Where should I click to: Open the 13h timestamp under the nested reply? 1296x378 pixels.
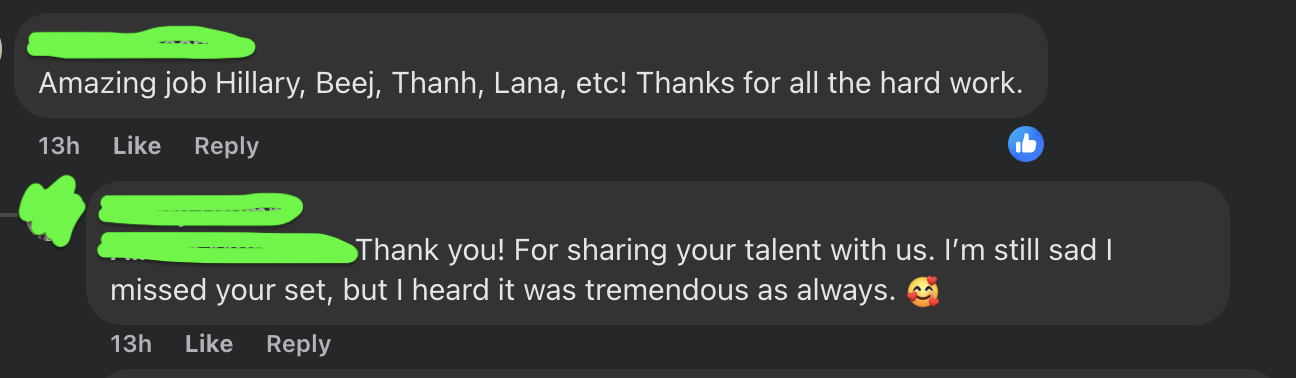(130, 344)
